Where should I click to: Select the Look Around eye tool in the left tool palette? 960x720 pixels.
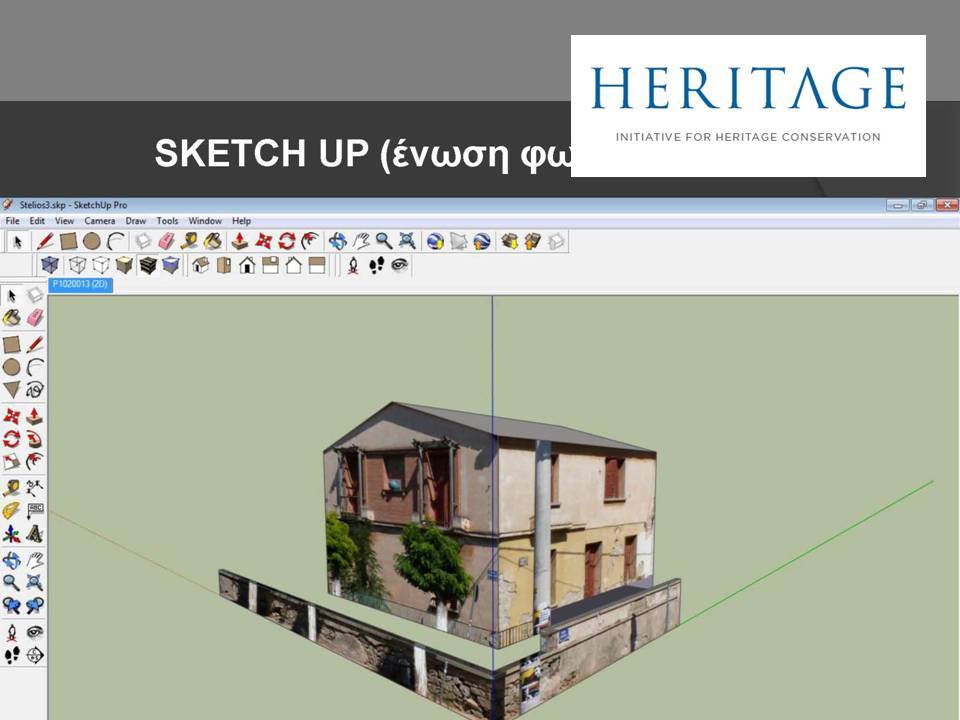coord(35,632)
